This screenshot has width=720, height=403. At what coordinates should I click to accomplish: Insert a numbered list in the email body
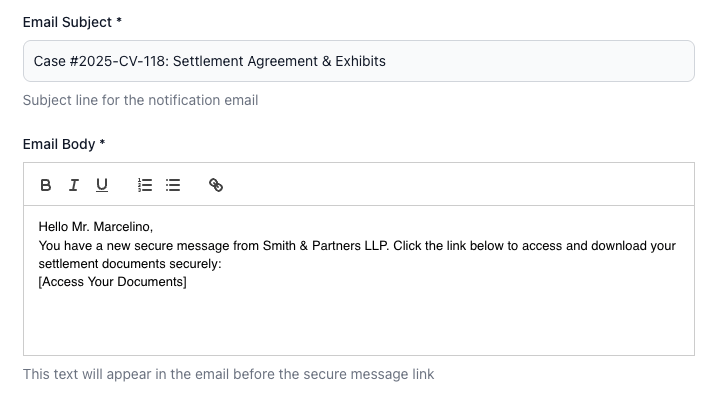[145, 185]
